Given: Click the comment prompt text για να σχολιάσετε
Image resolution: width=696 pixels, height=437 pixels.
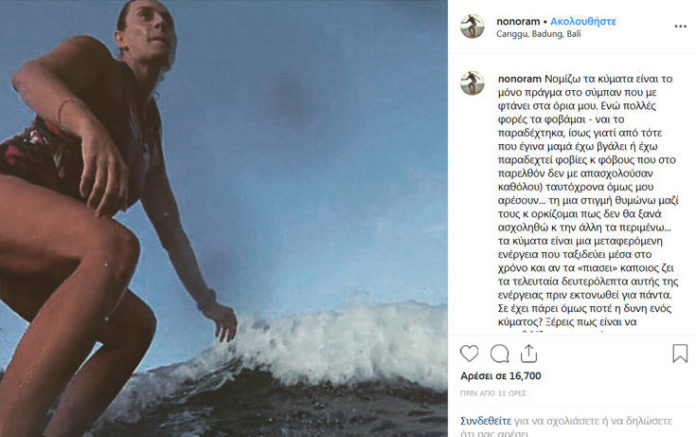Looking at the screenshot, I should coord(560,421).
